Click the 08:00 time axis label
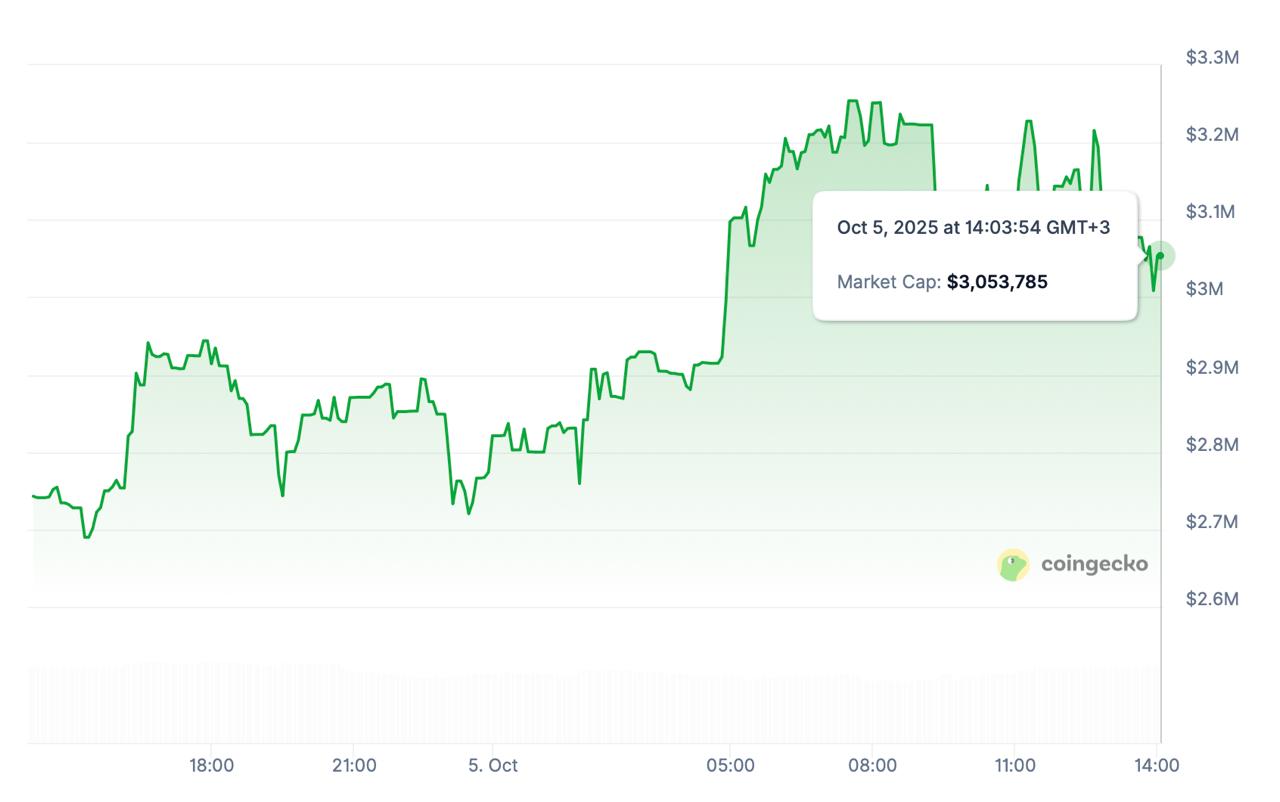The width and height of the screenshot is (1280, 802). [x=872, y=766]
